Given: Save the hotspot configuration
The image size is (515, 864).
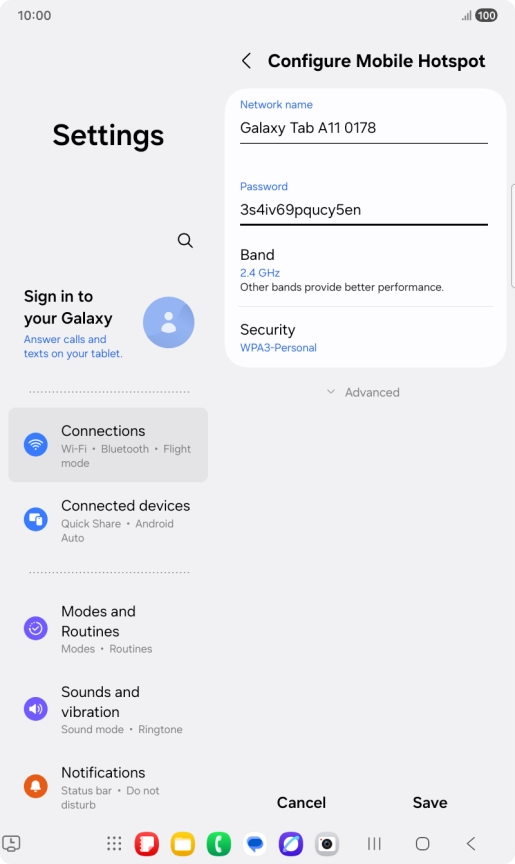Looking at the screenshot, I should (x=430, y=802).
